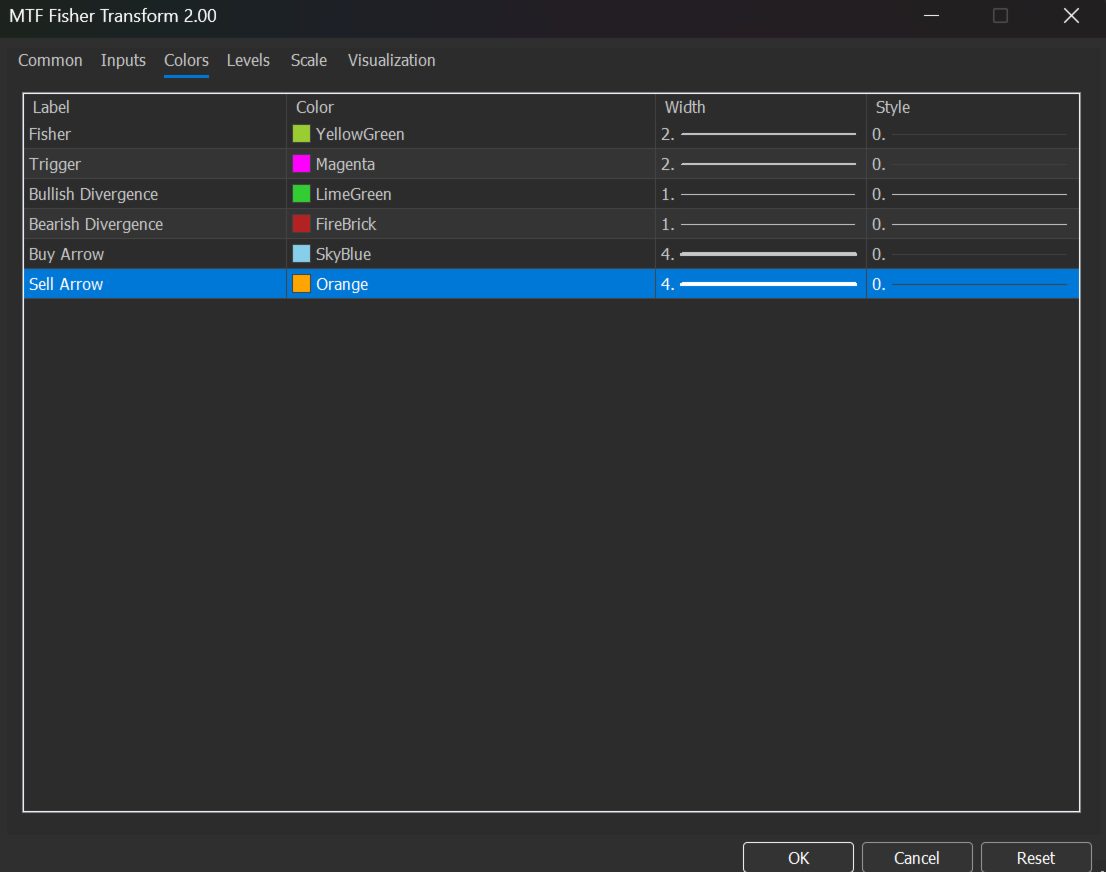Dismiss the dialog using Cancel
1106x872 pixels.
[916, 858]
